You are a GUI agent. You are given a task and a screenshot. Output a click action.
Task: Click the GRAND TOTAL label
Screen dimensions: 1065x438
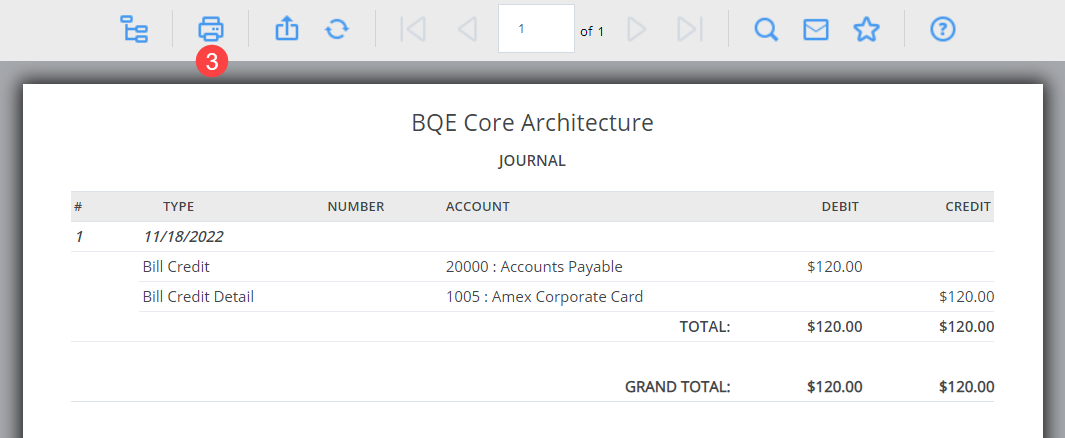678,387
